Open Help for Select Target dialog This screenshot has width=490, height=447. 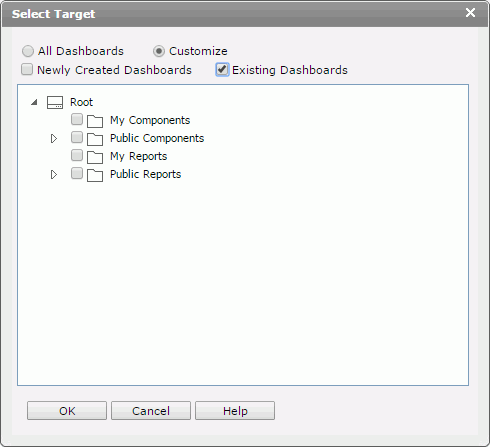(x=235, y=411)
